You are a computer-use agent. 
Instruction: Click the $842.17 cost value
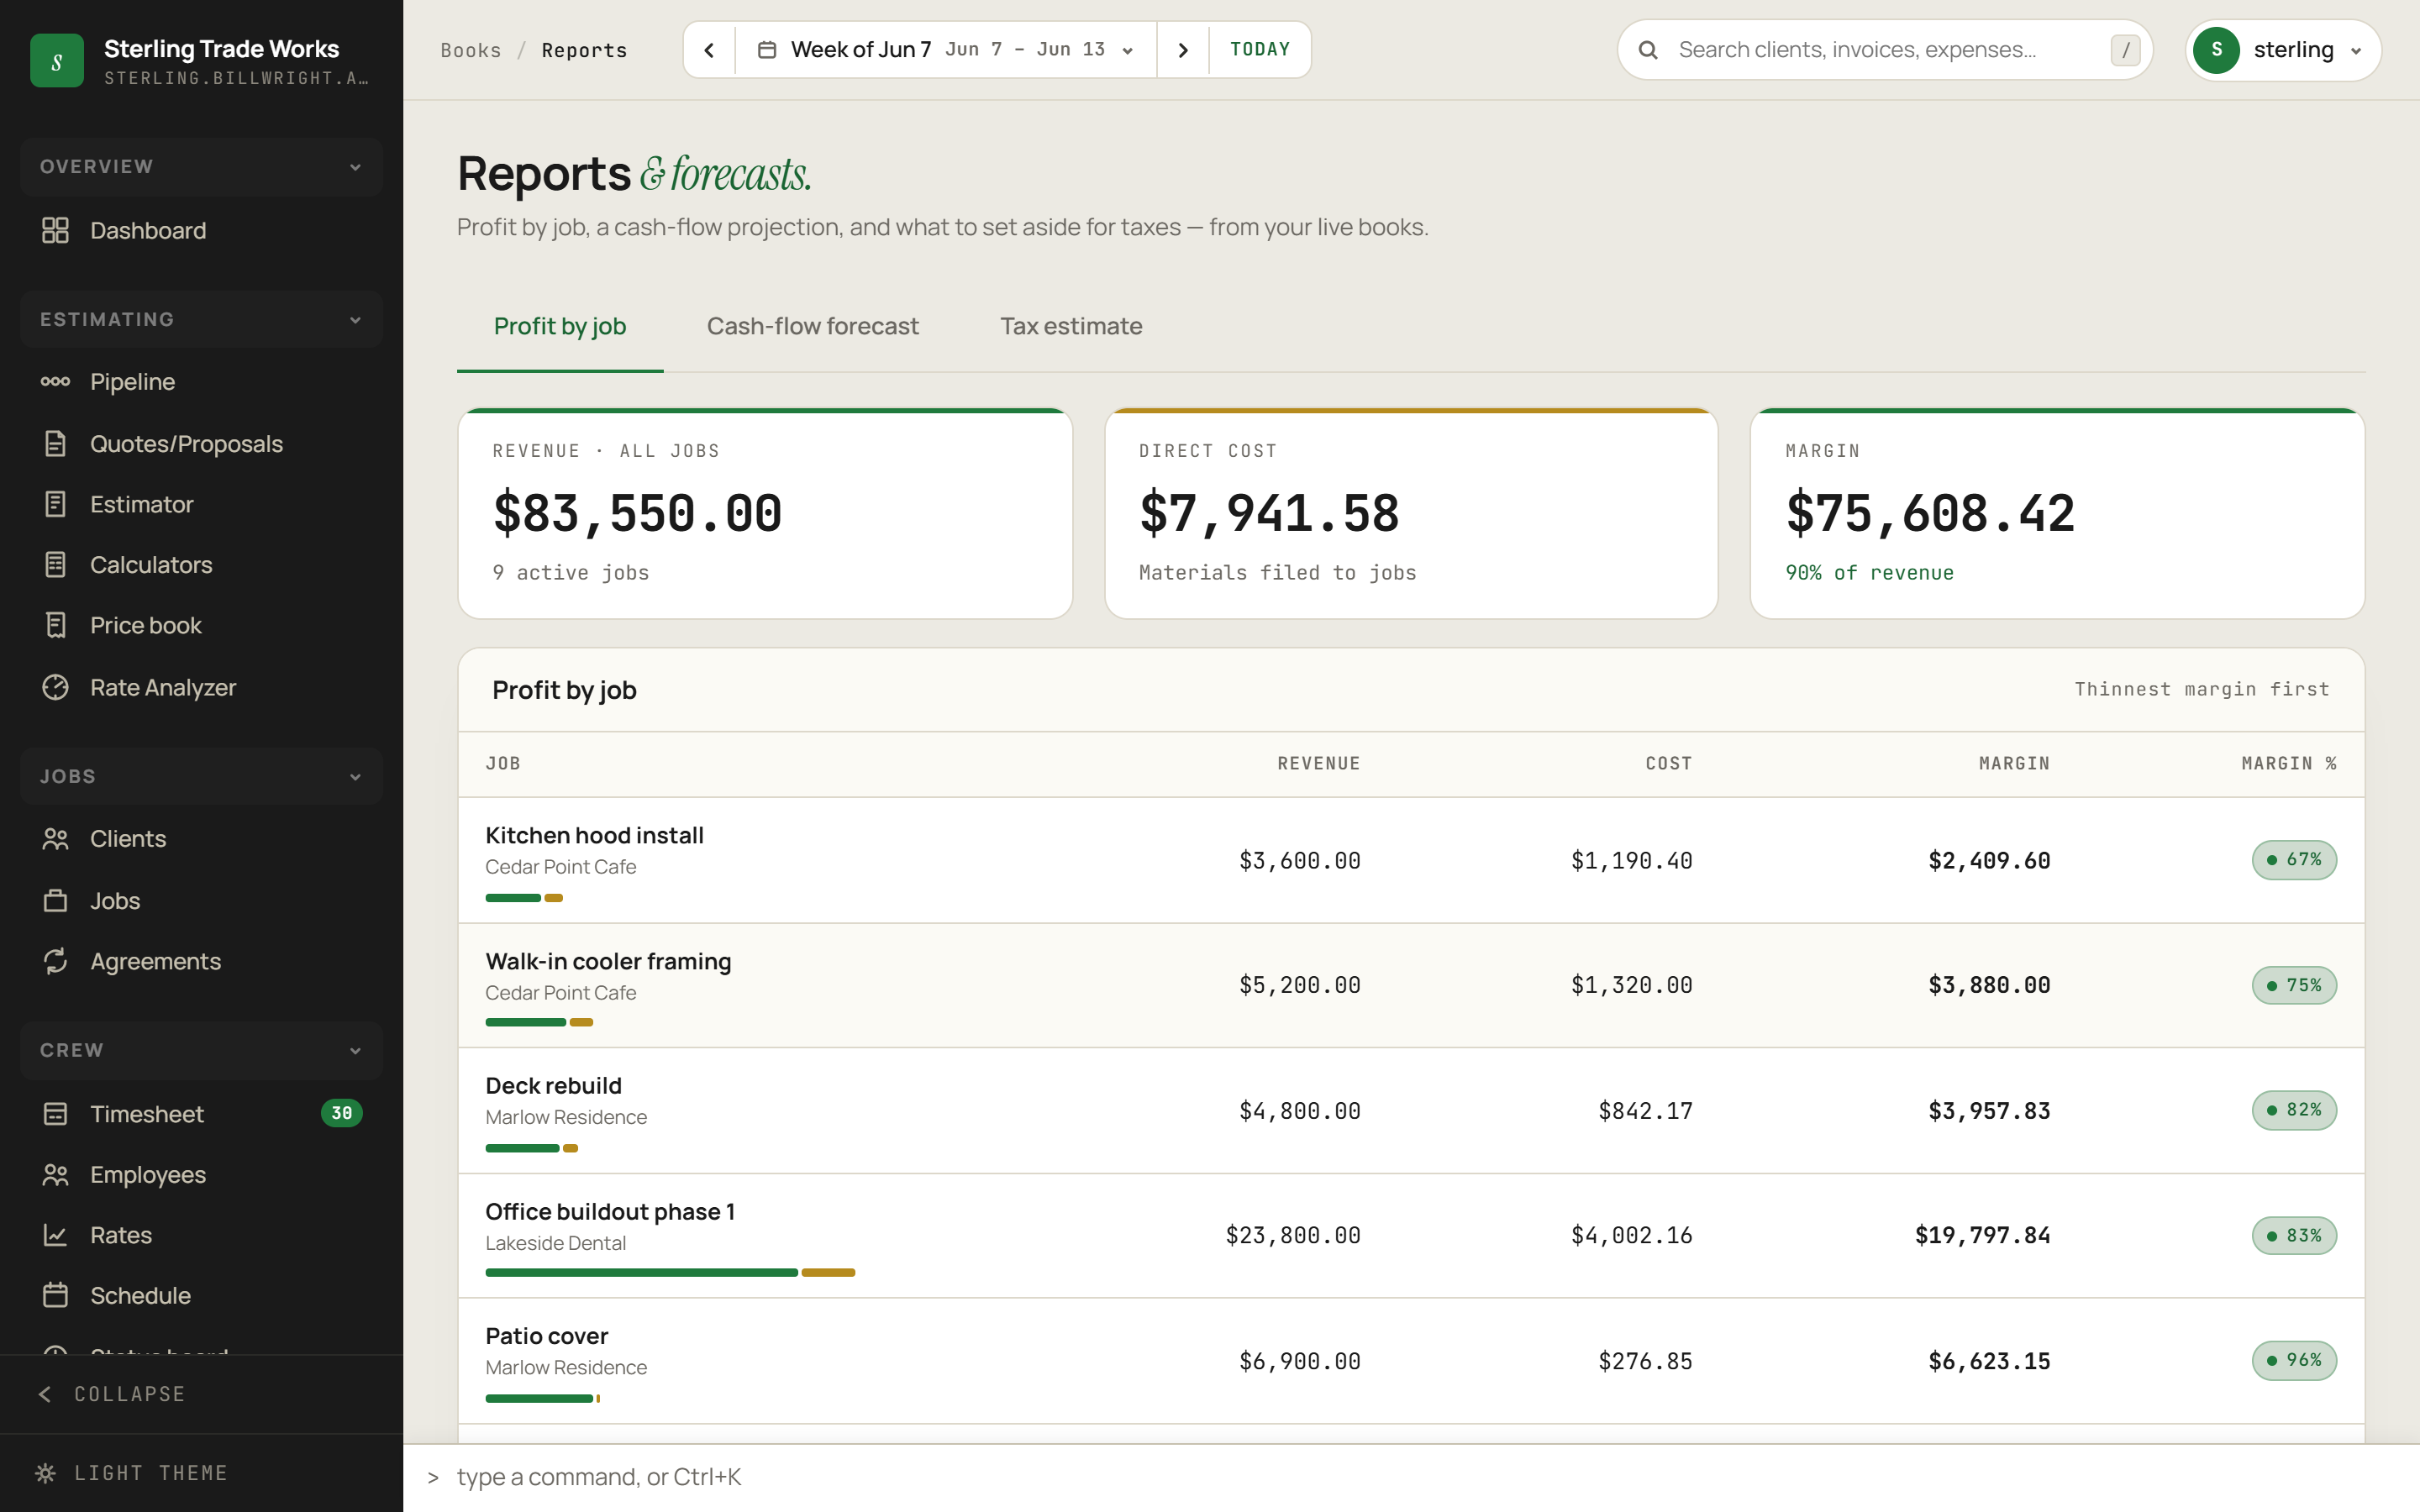(1645, 1111)
